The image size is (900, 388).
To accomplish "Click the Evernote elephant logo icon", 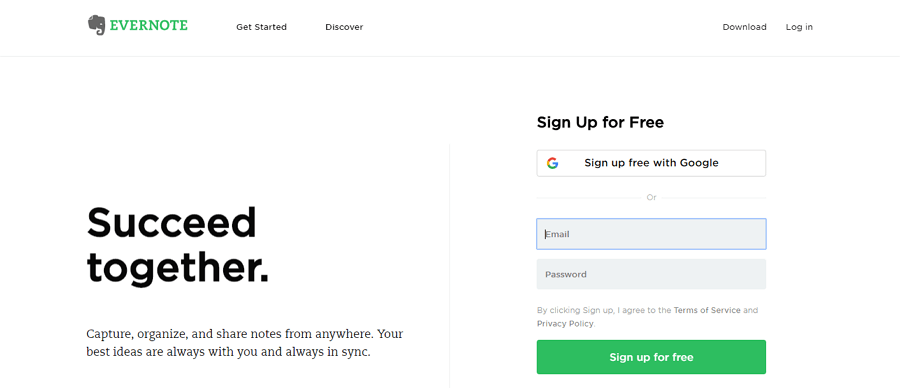I will pyautogui.click(x=96, y=25).
